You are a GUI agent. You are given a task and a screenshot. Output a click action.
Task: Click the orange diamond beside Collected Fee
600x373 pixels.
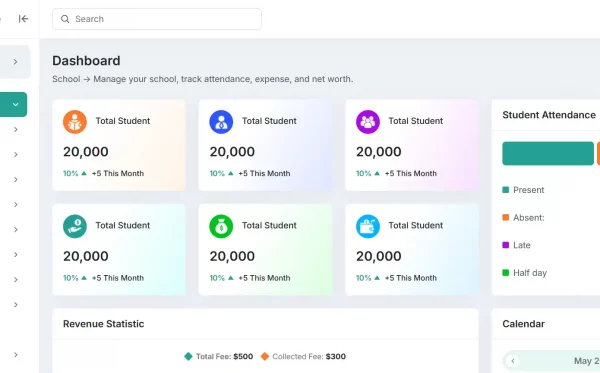click(265, 356)
